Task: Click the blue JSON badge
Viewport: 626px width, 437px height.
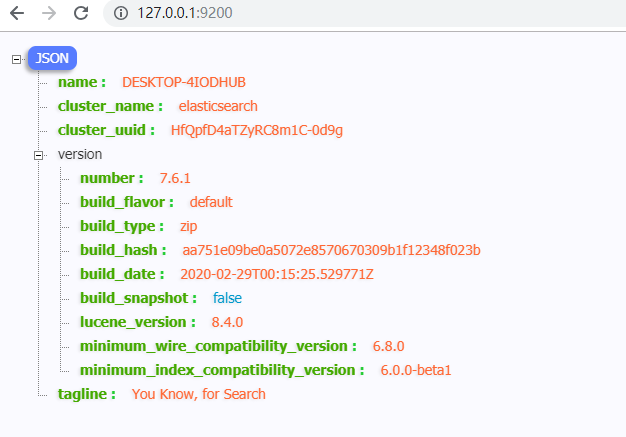Action: 52,58
